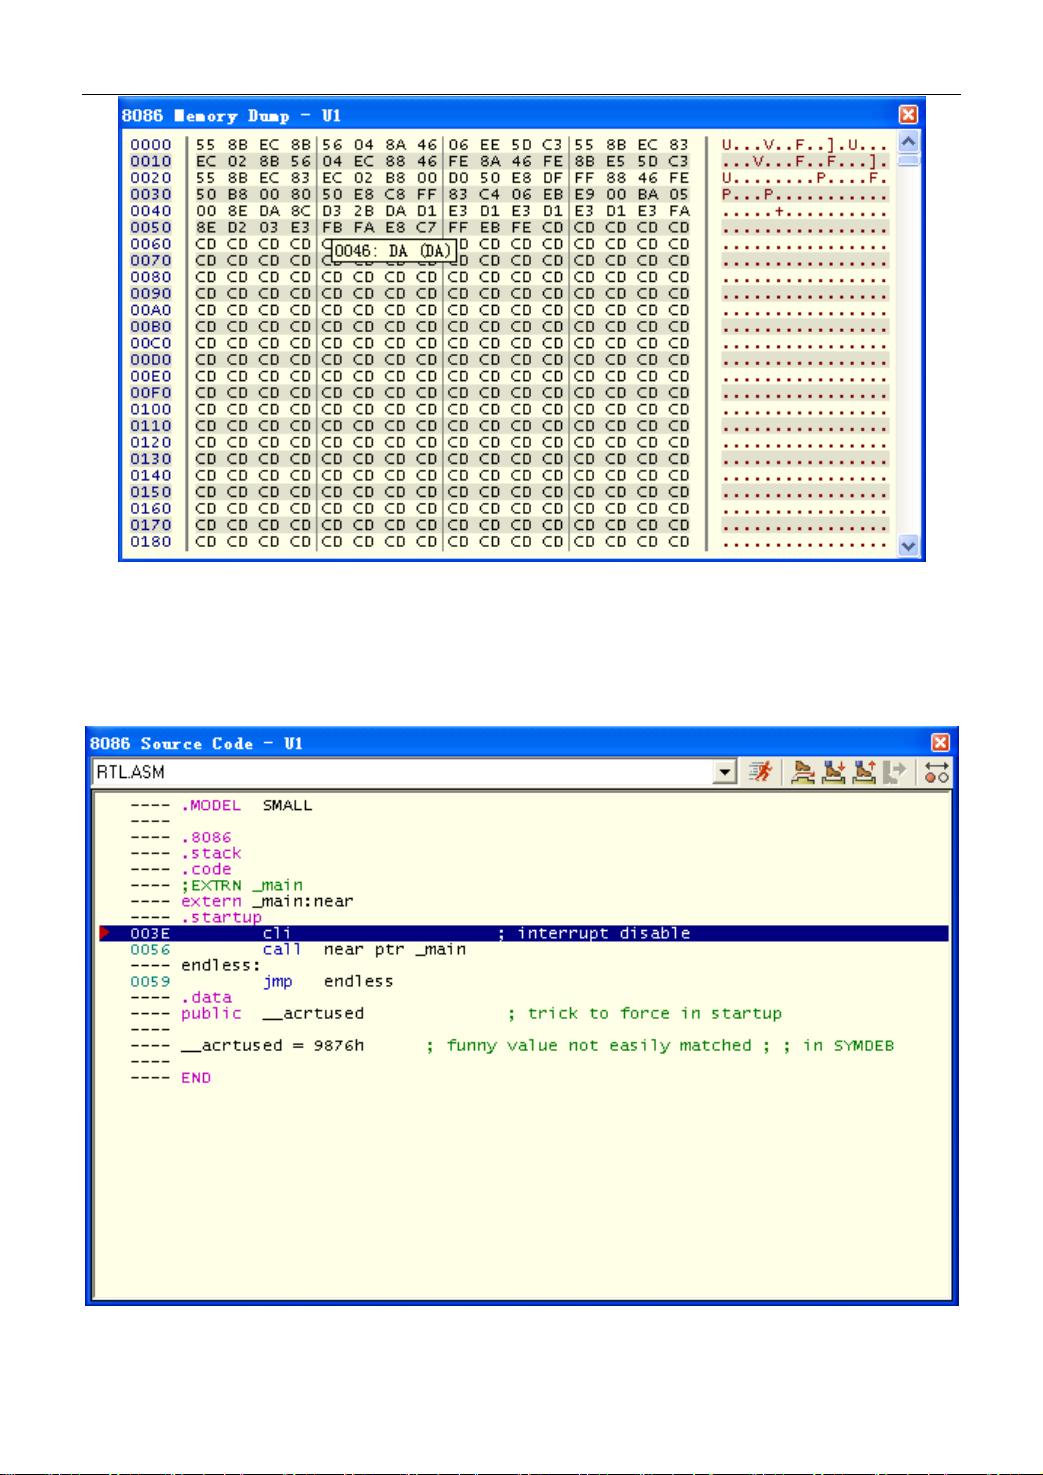
Task: Select the 'jmp endless' line at 0059
Action: click(x=328, y=981)
